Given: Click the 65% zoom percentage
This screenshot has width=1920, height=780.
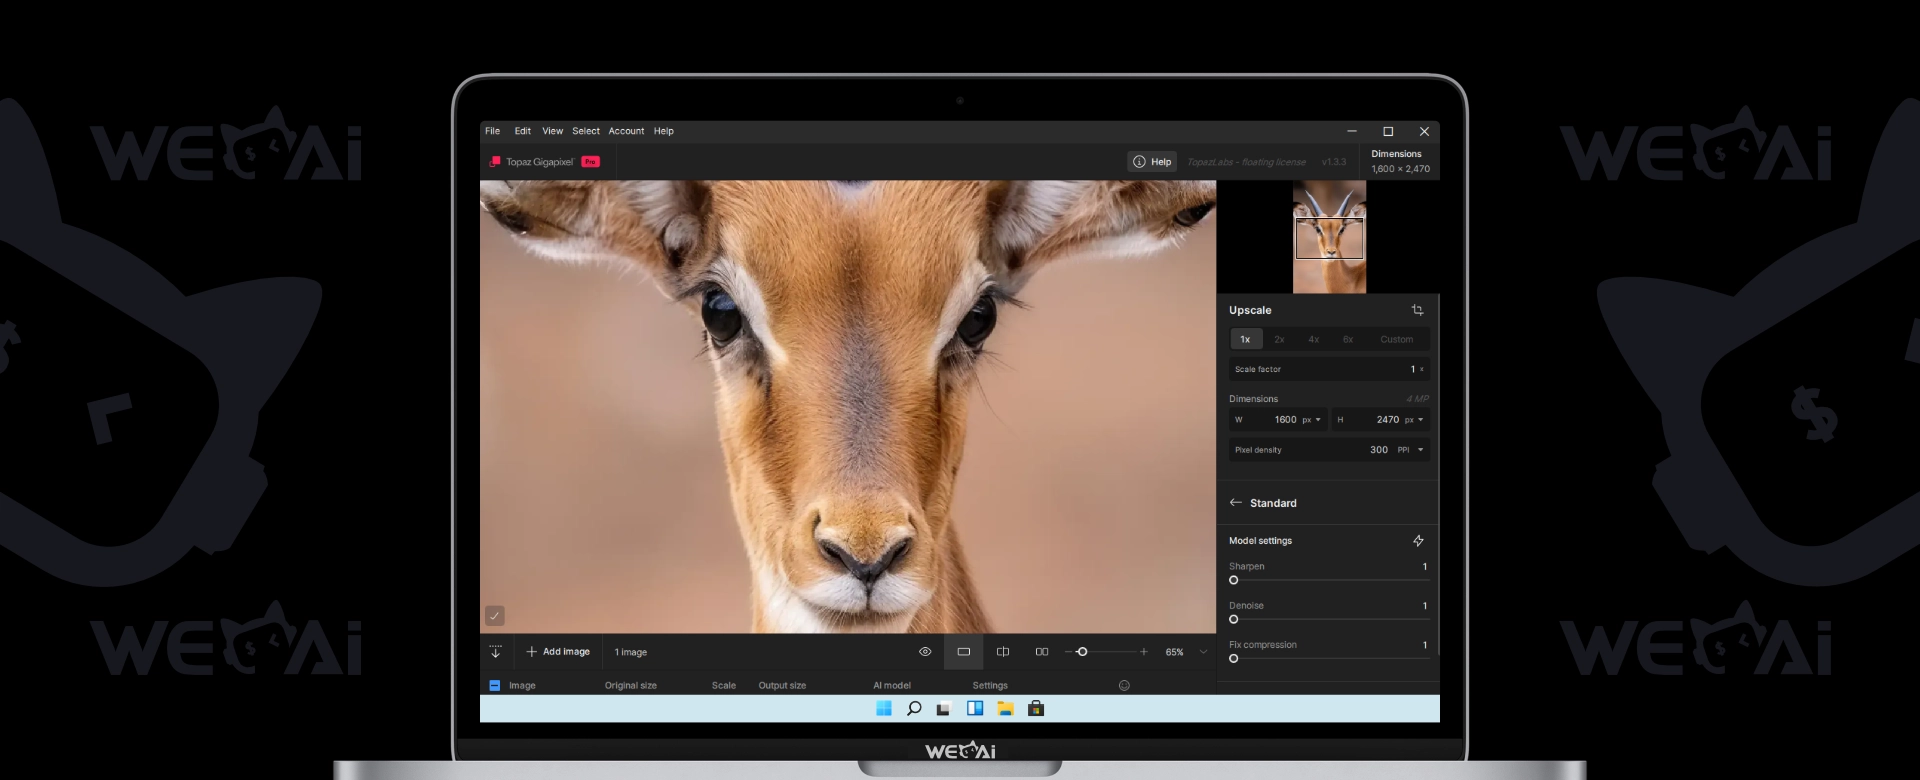Looking at the screenshot, I should tap(1174, 652).
